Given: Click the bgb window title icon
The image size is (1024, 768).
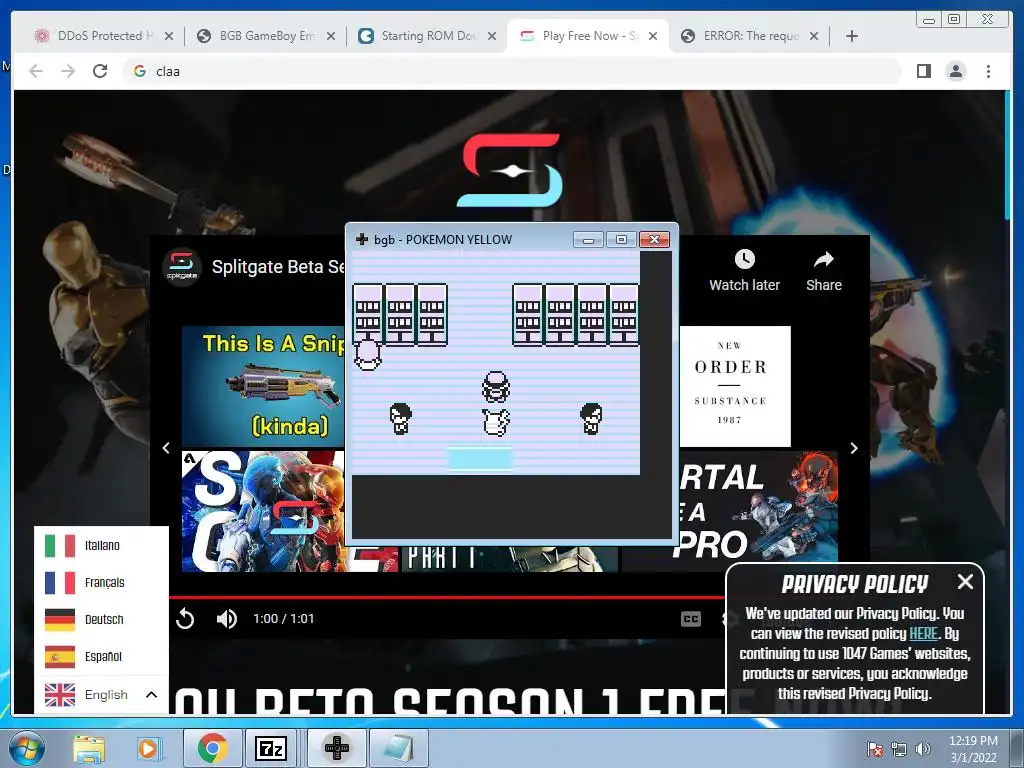Looking at the screenshot, I should point(361,239).
